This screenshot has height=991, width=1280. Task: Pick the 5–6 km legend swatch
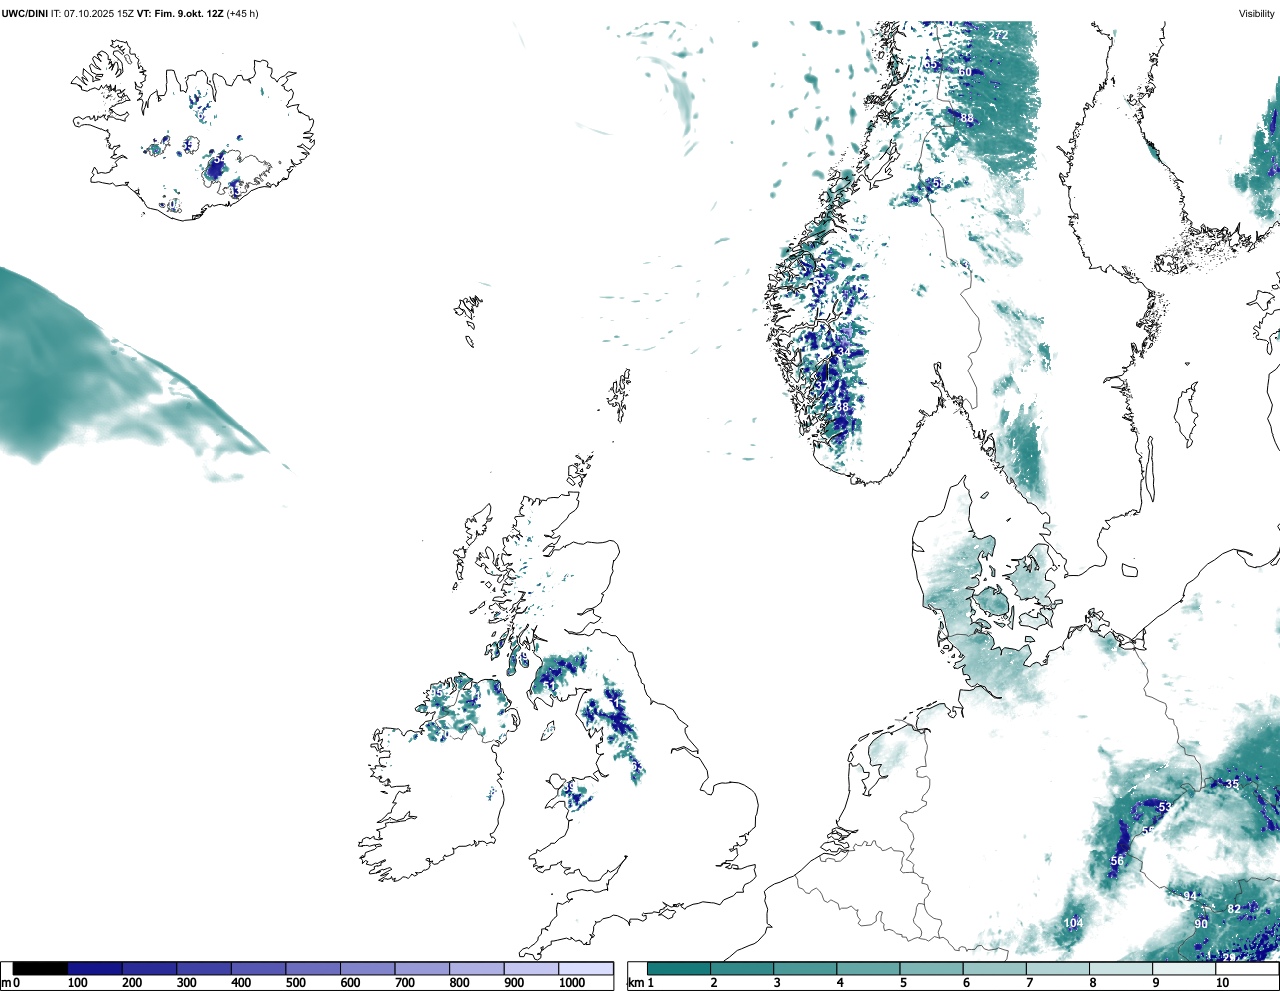(x=932, y=968)
